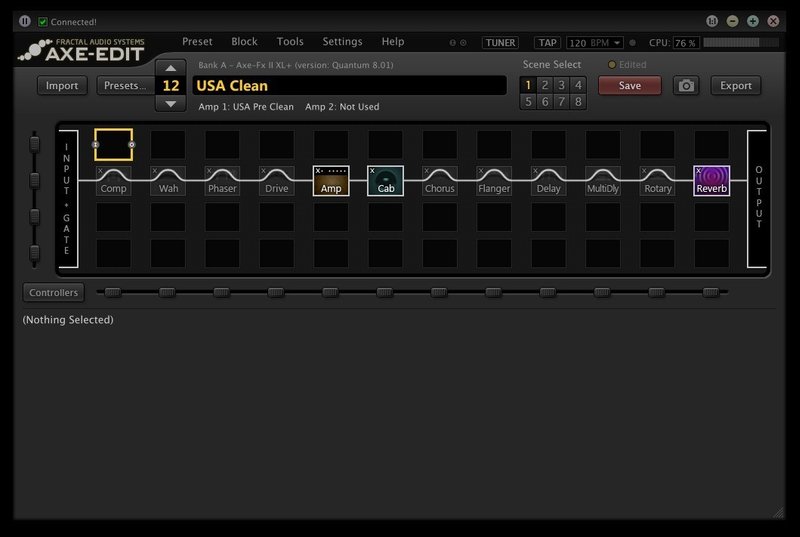
Task: Toggle bypass X on the Reverb block
Action: click(x=698, y=171)
